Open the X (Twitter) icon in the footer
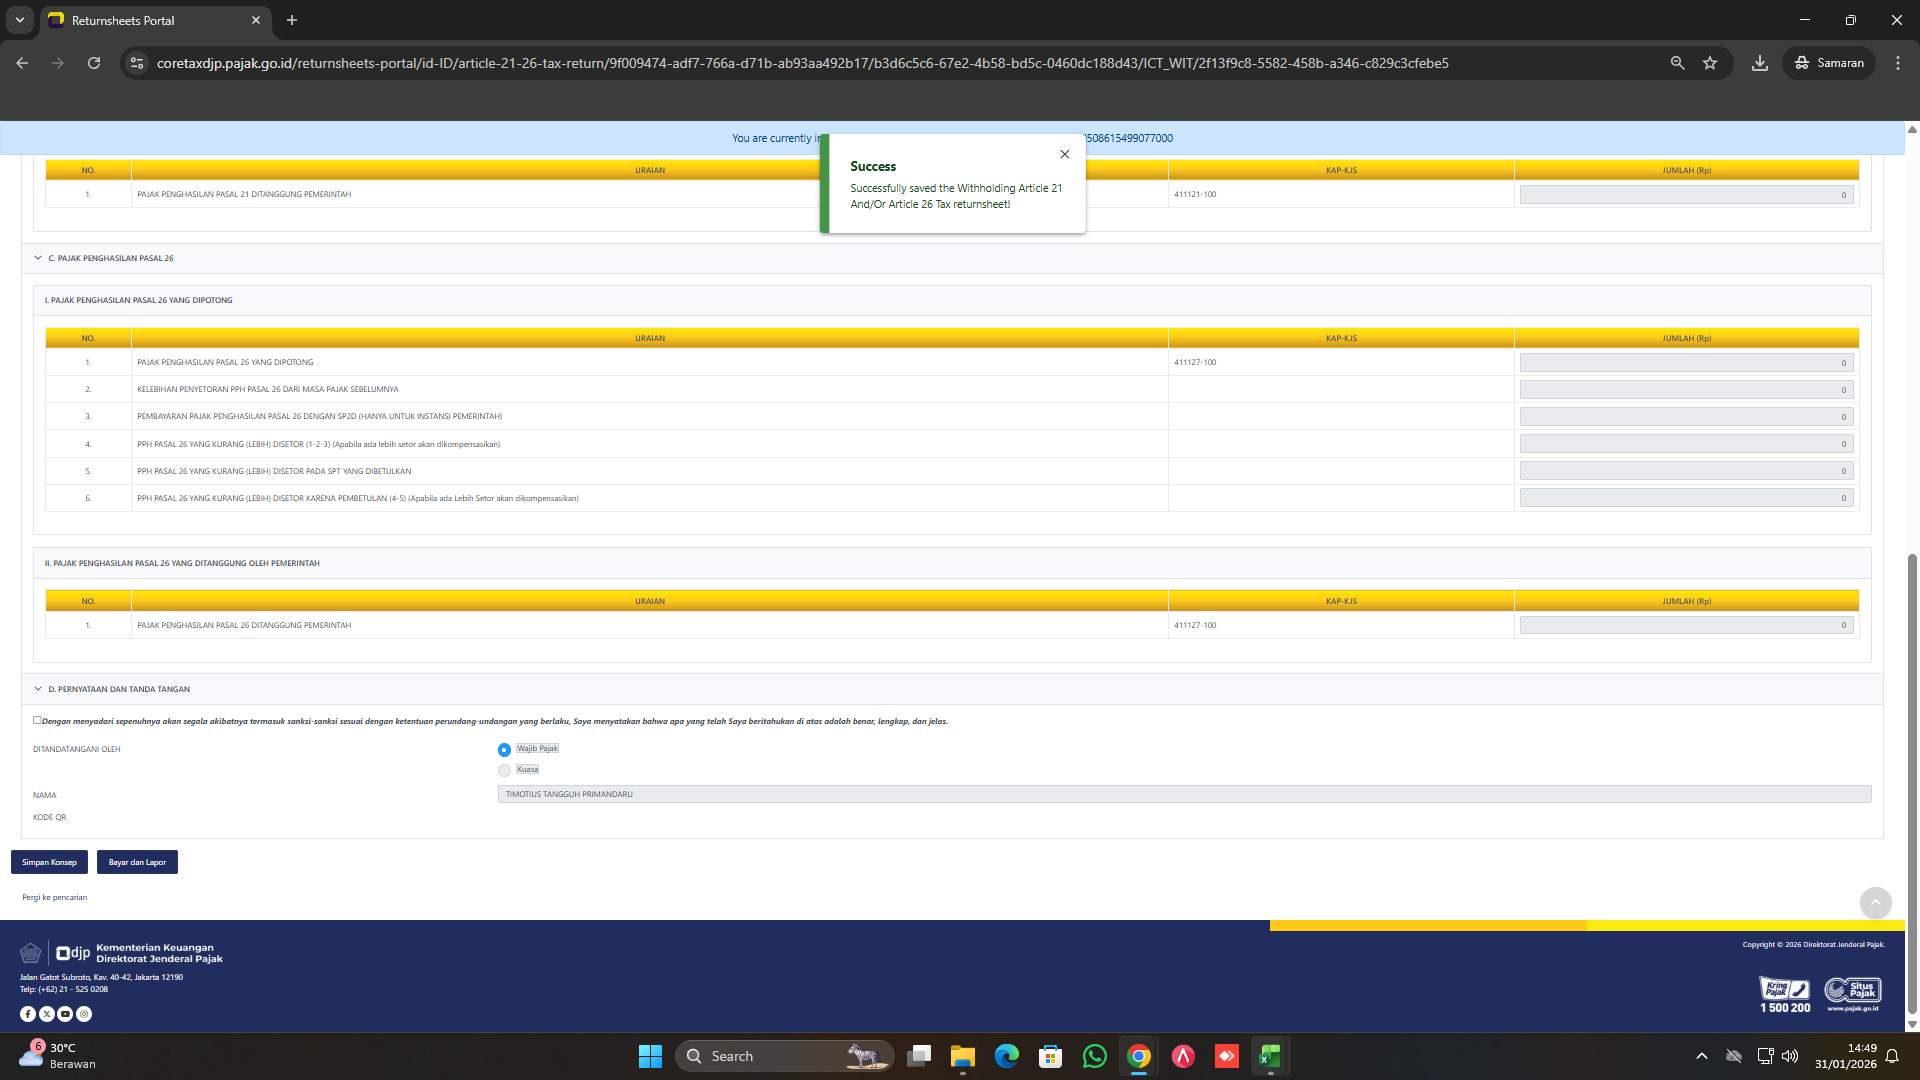 [x=46, y=1013]
